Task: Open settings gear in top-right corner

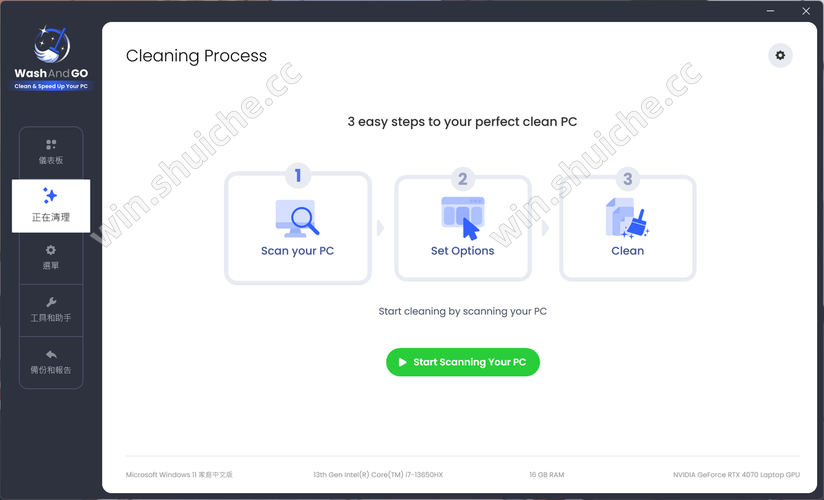Action: click(780, 55)
